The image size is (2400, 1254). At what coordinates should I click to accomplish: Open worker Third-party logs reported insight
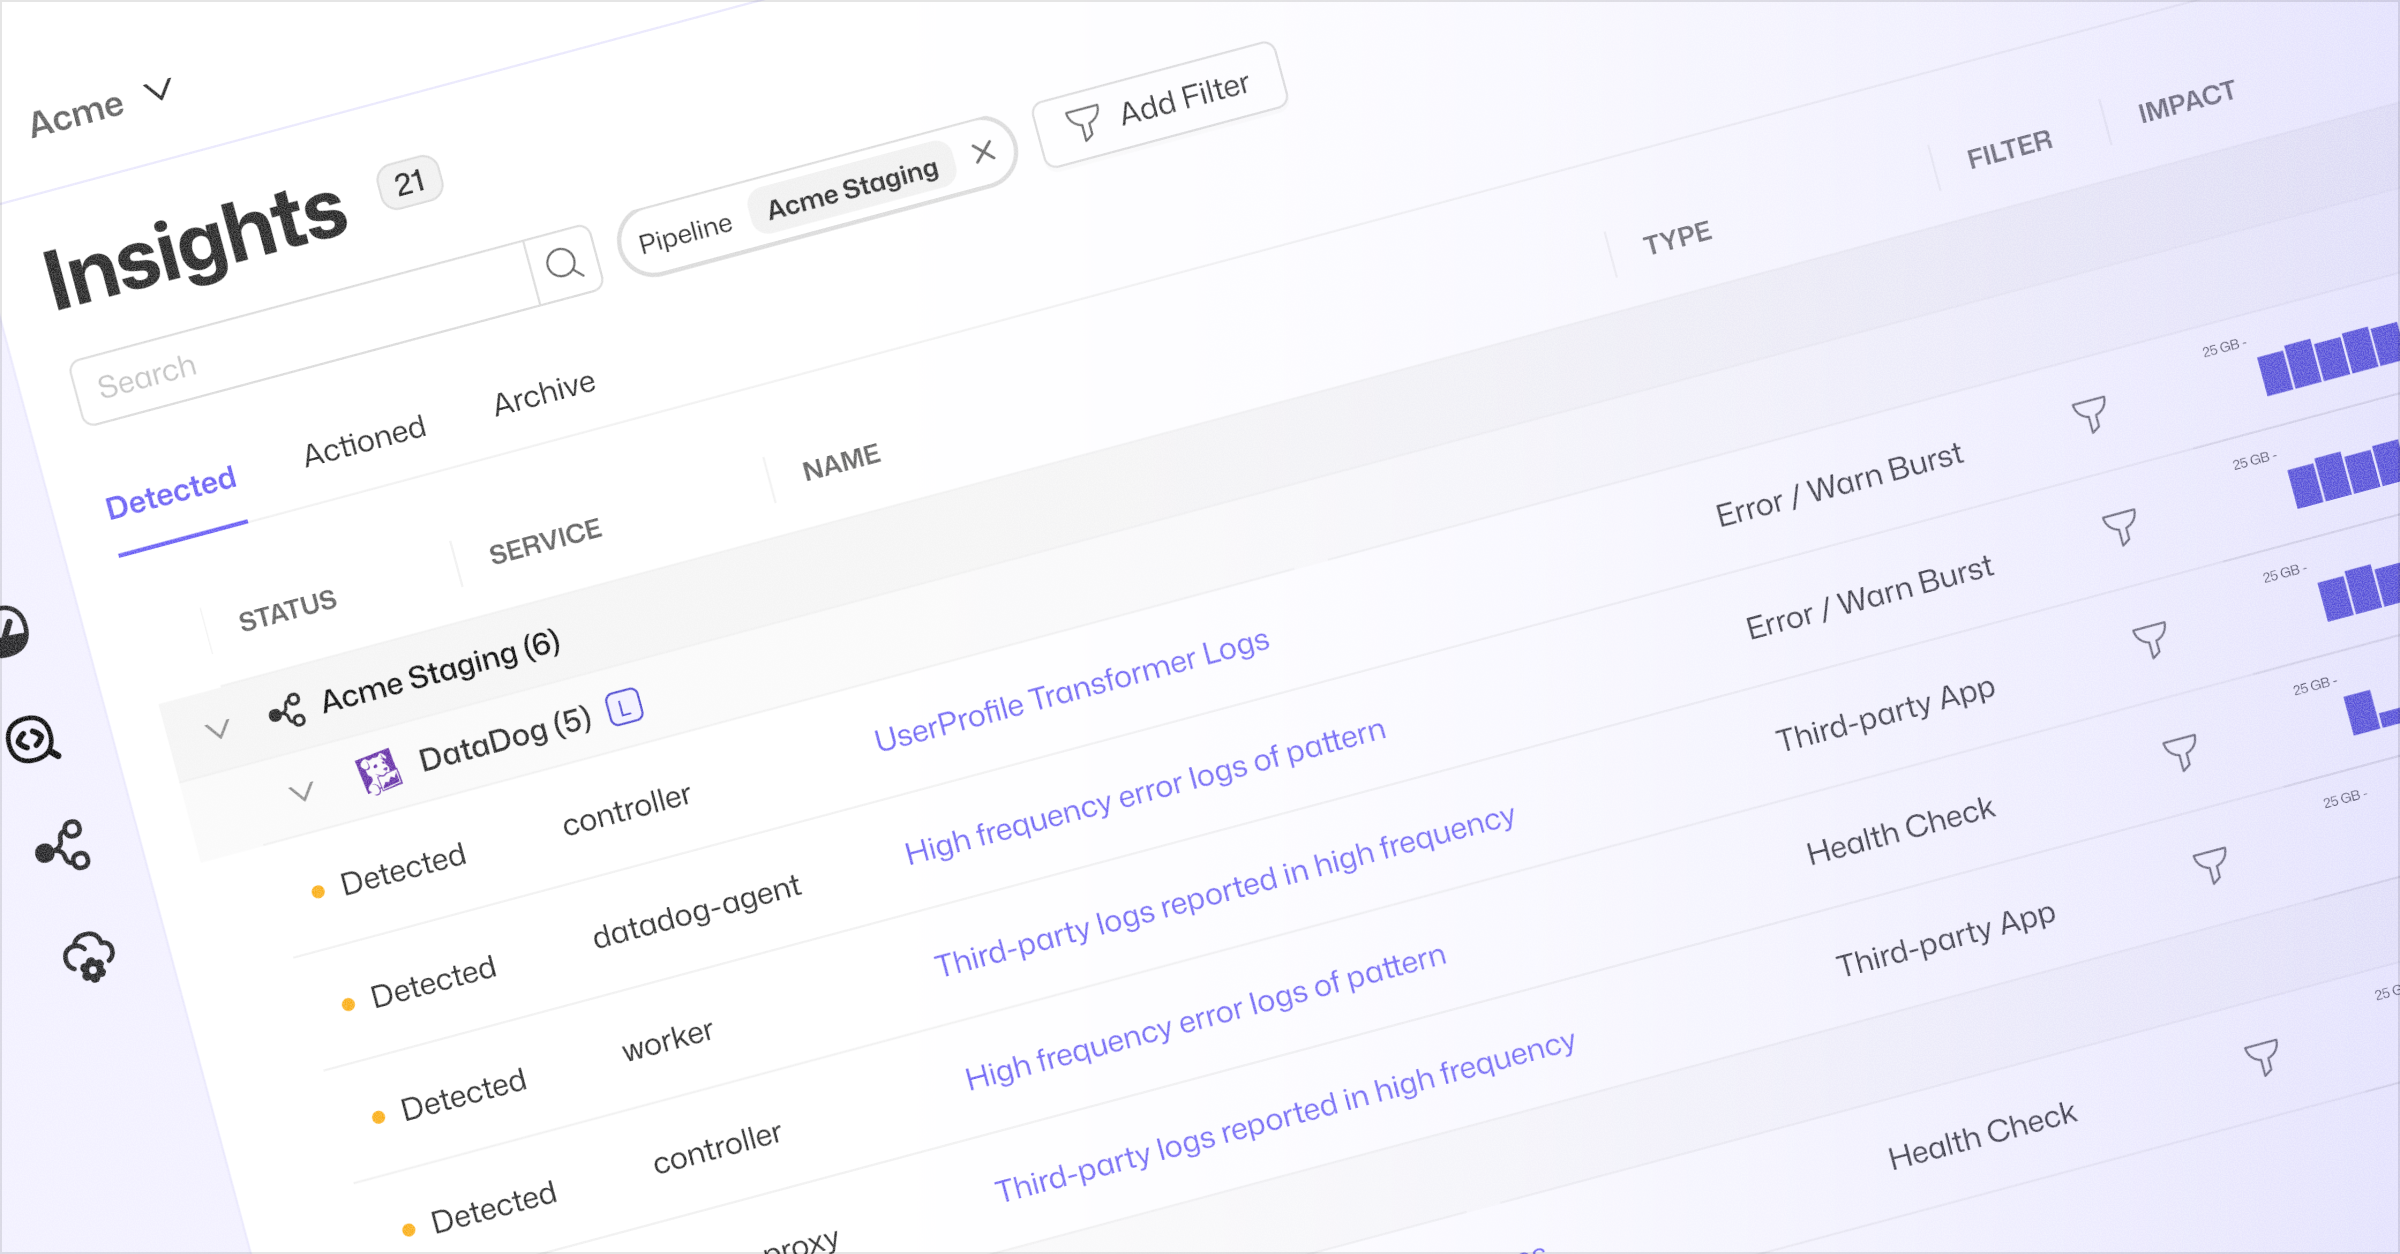(x=1224, y=892)
